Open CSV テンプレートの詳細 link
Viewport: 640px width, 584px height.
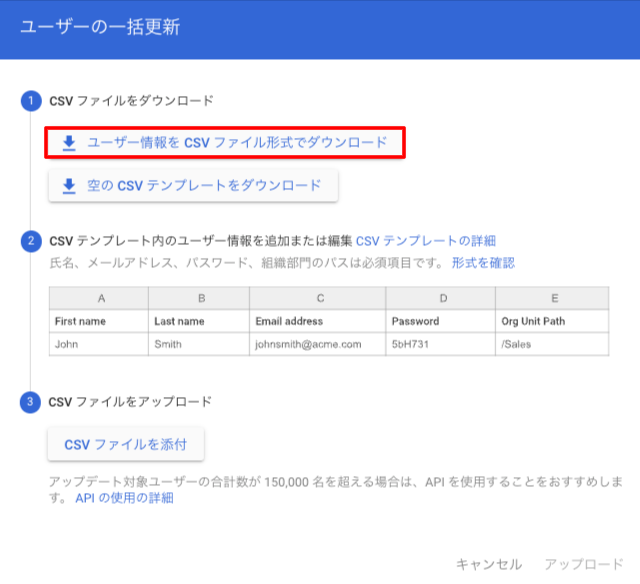point(426,241)
